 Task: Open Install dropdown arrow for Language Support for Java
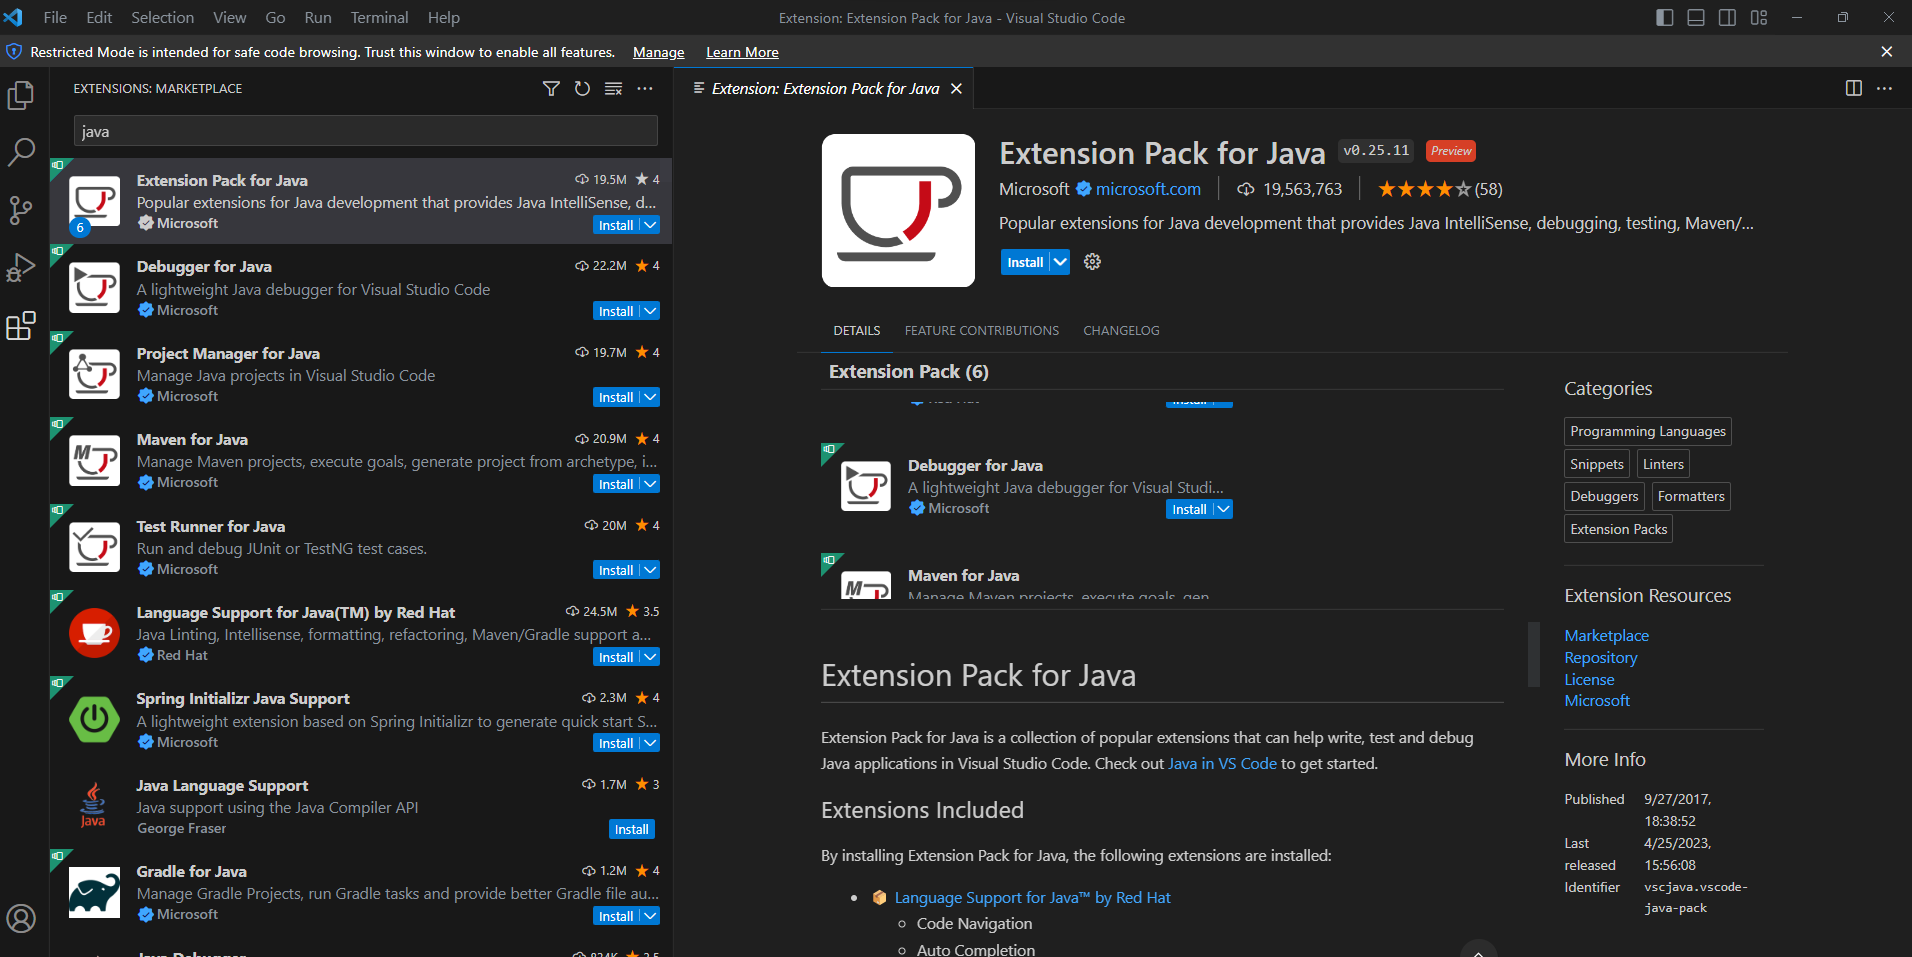click(650, 657)
